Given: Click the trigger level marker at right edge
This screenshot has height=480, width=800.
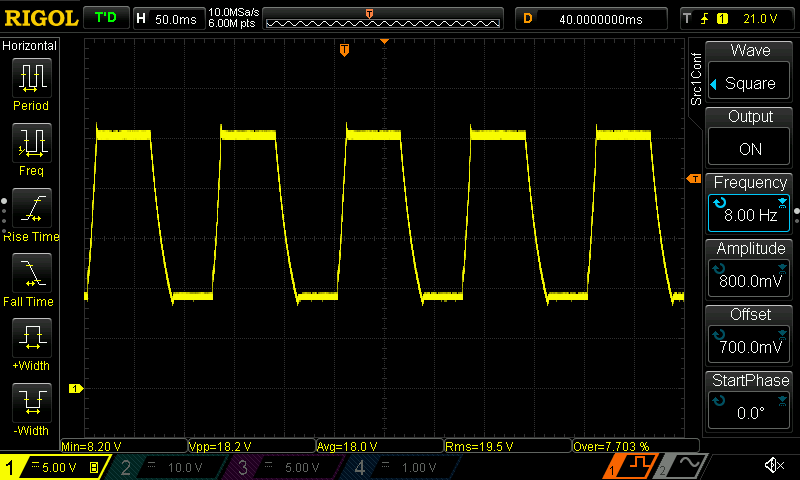Looking at the screenshot, I should [x=694, y=179].
